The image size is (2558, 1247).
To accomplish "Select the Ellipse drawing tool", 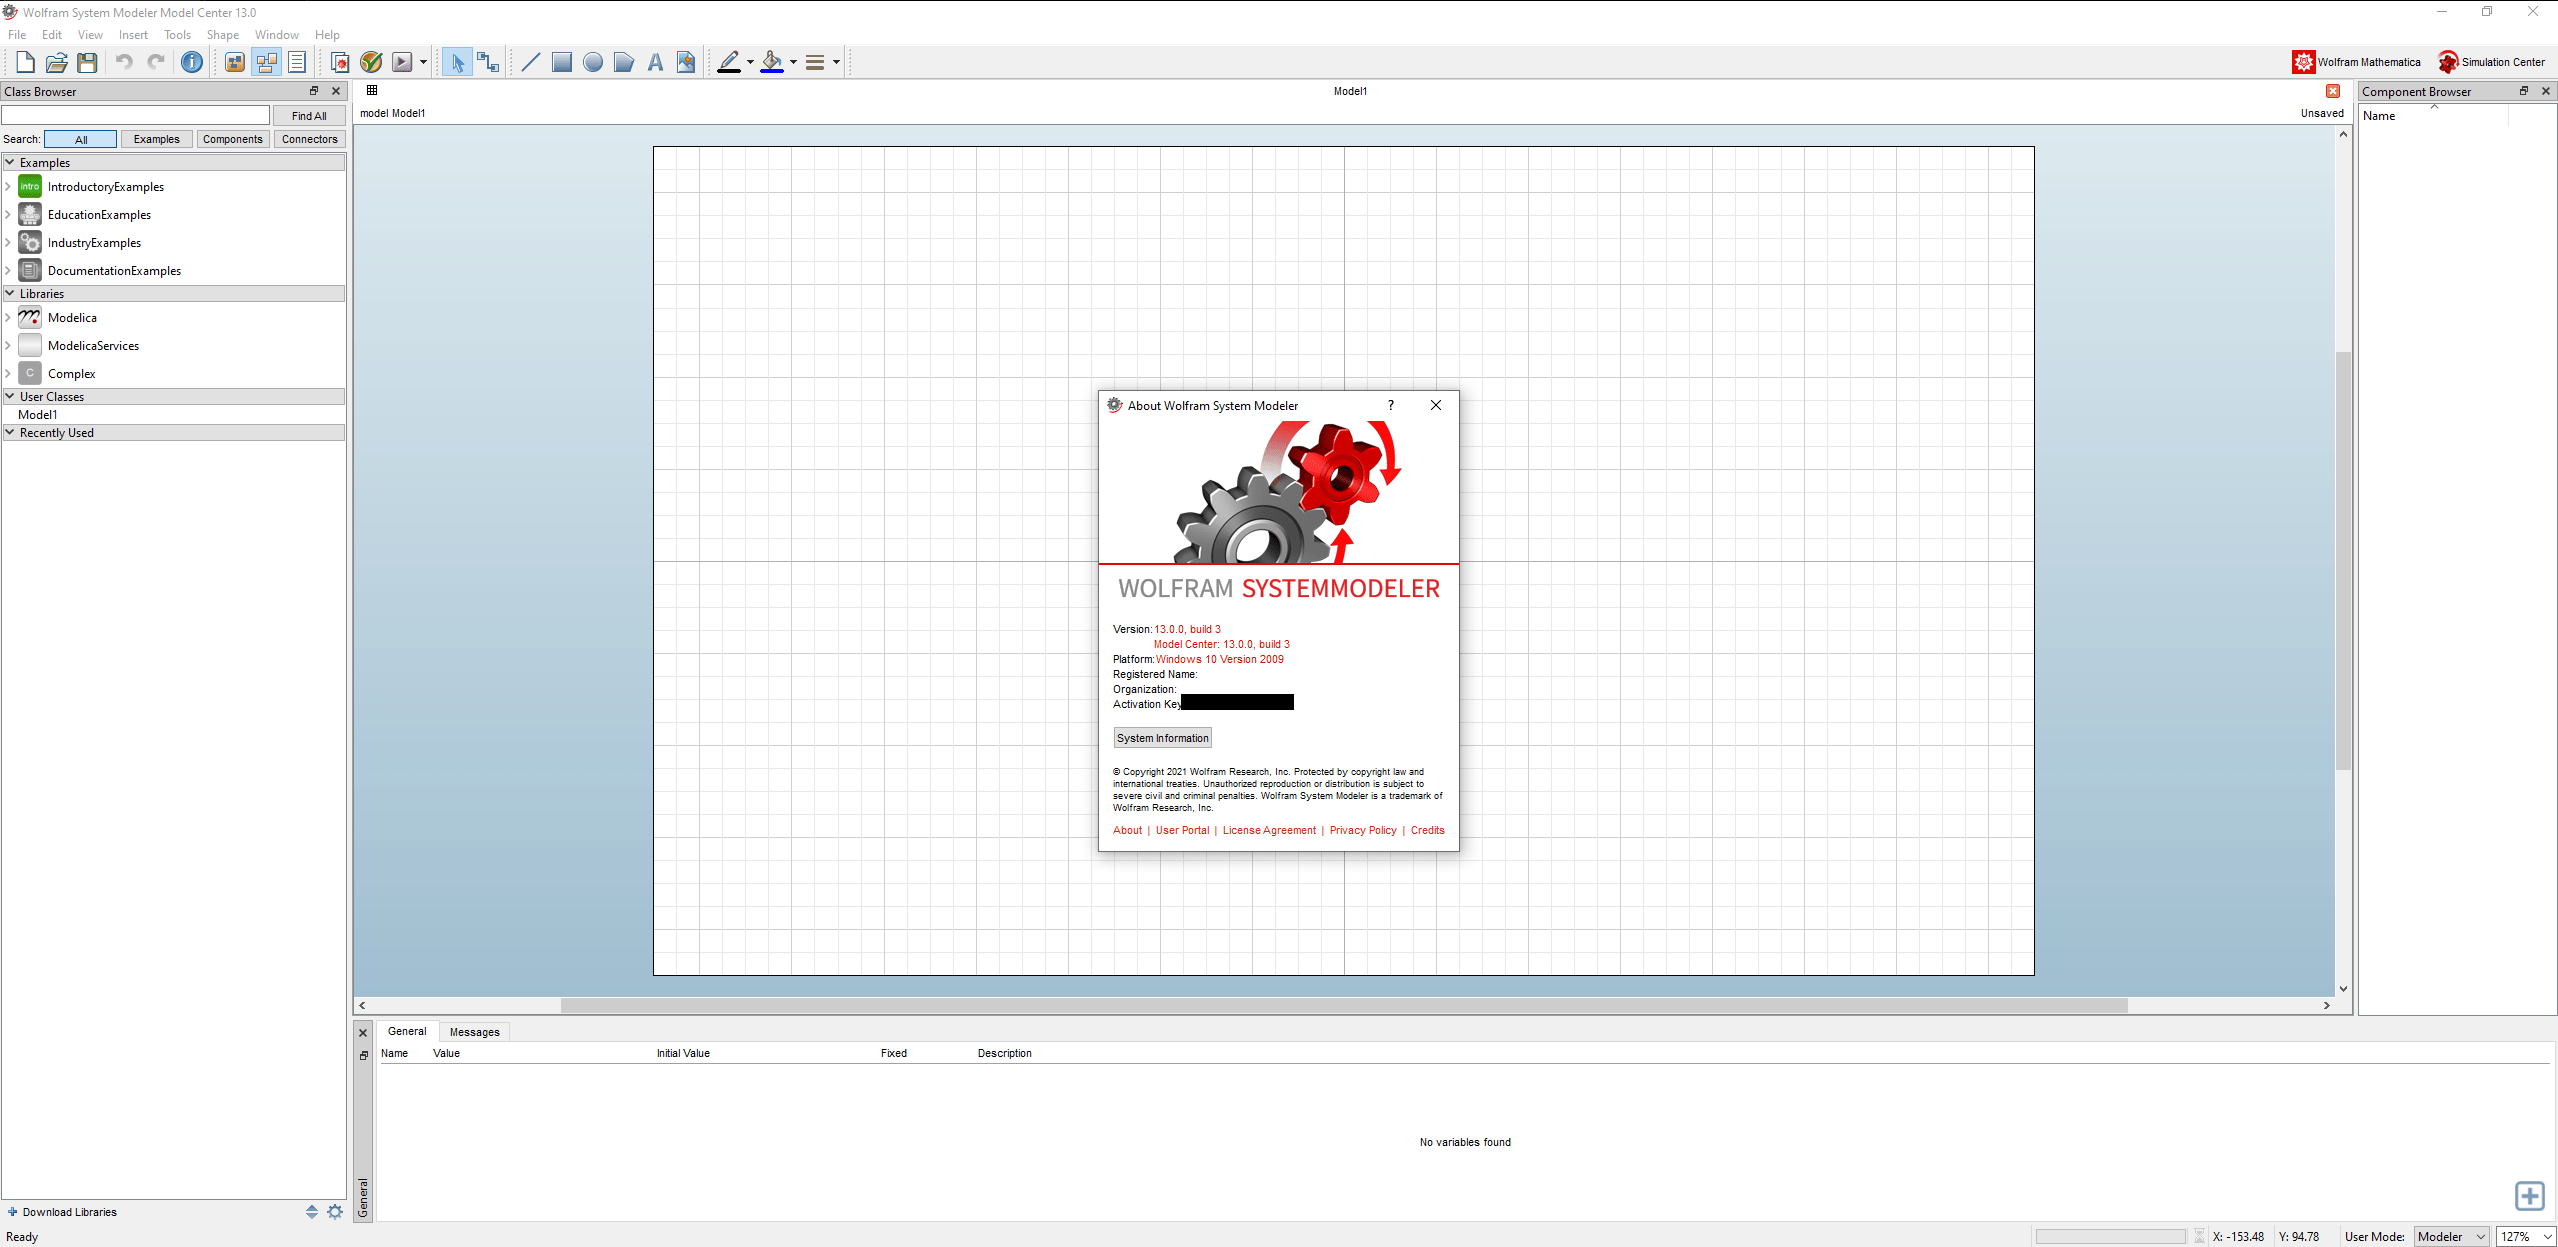I will point(593,62).
